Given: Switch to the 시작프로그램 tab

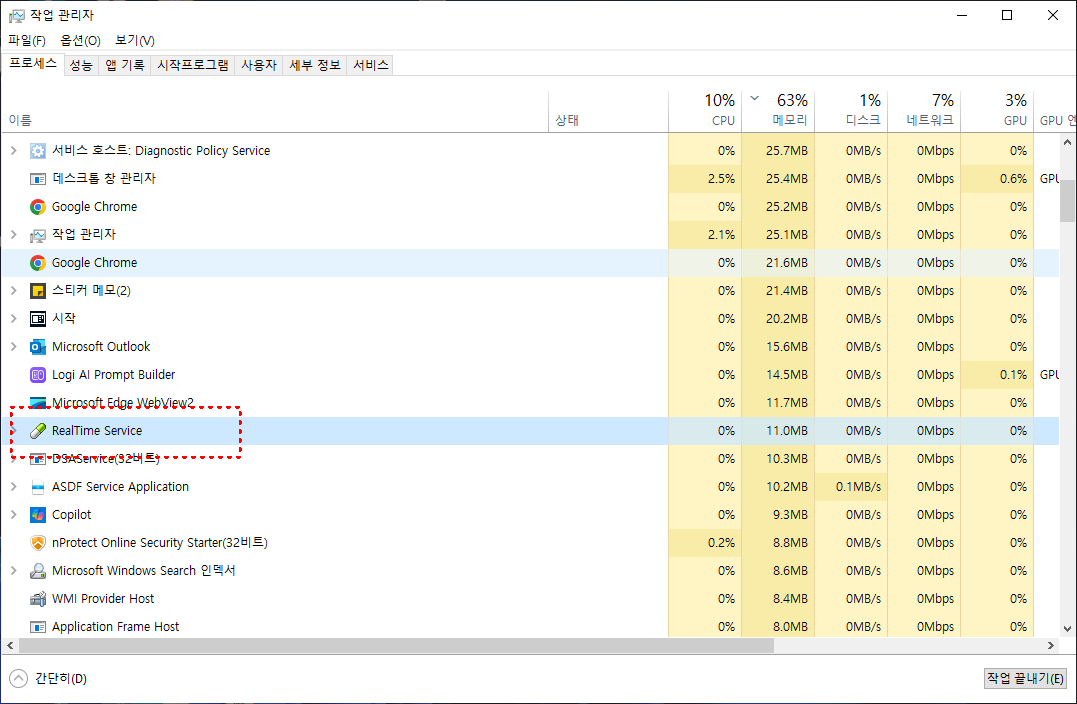Looking at the screenshot, I should point(193,65).
